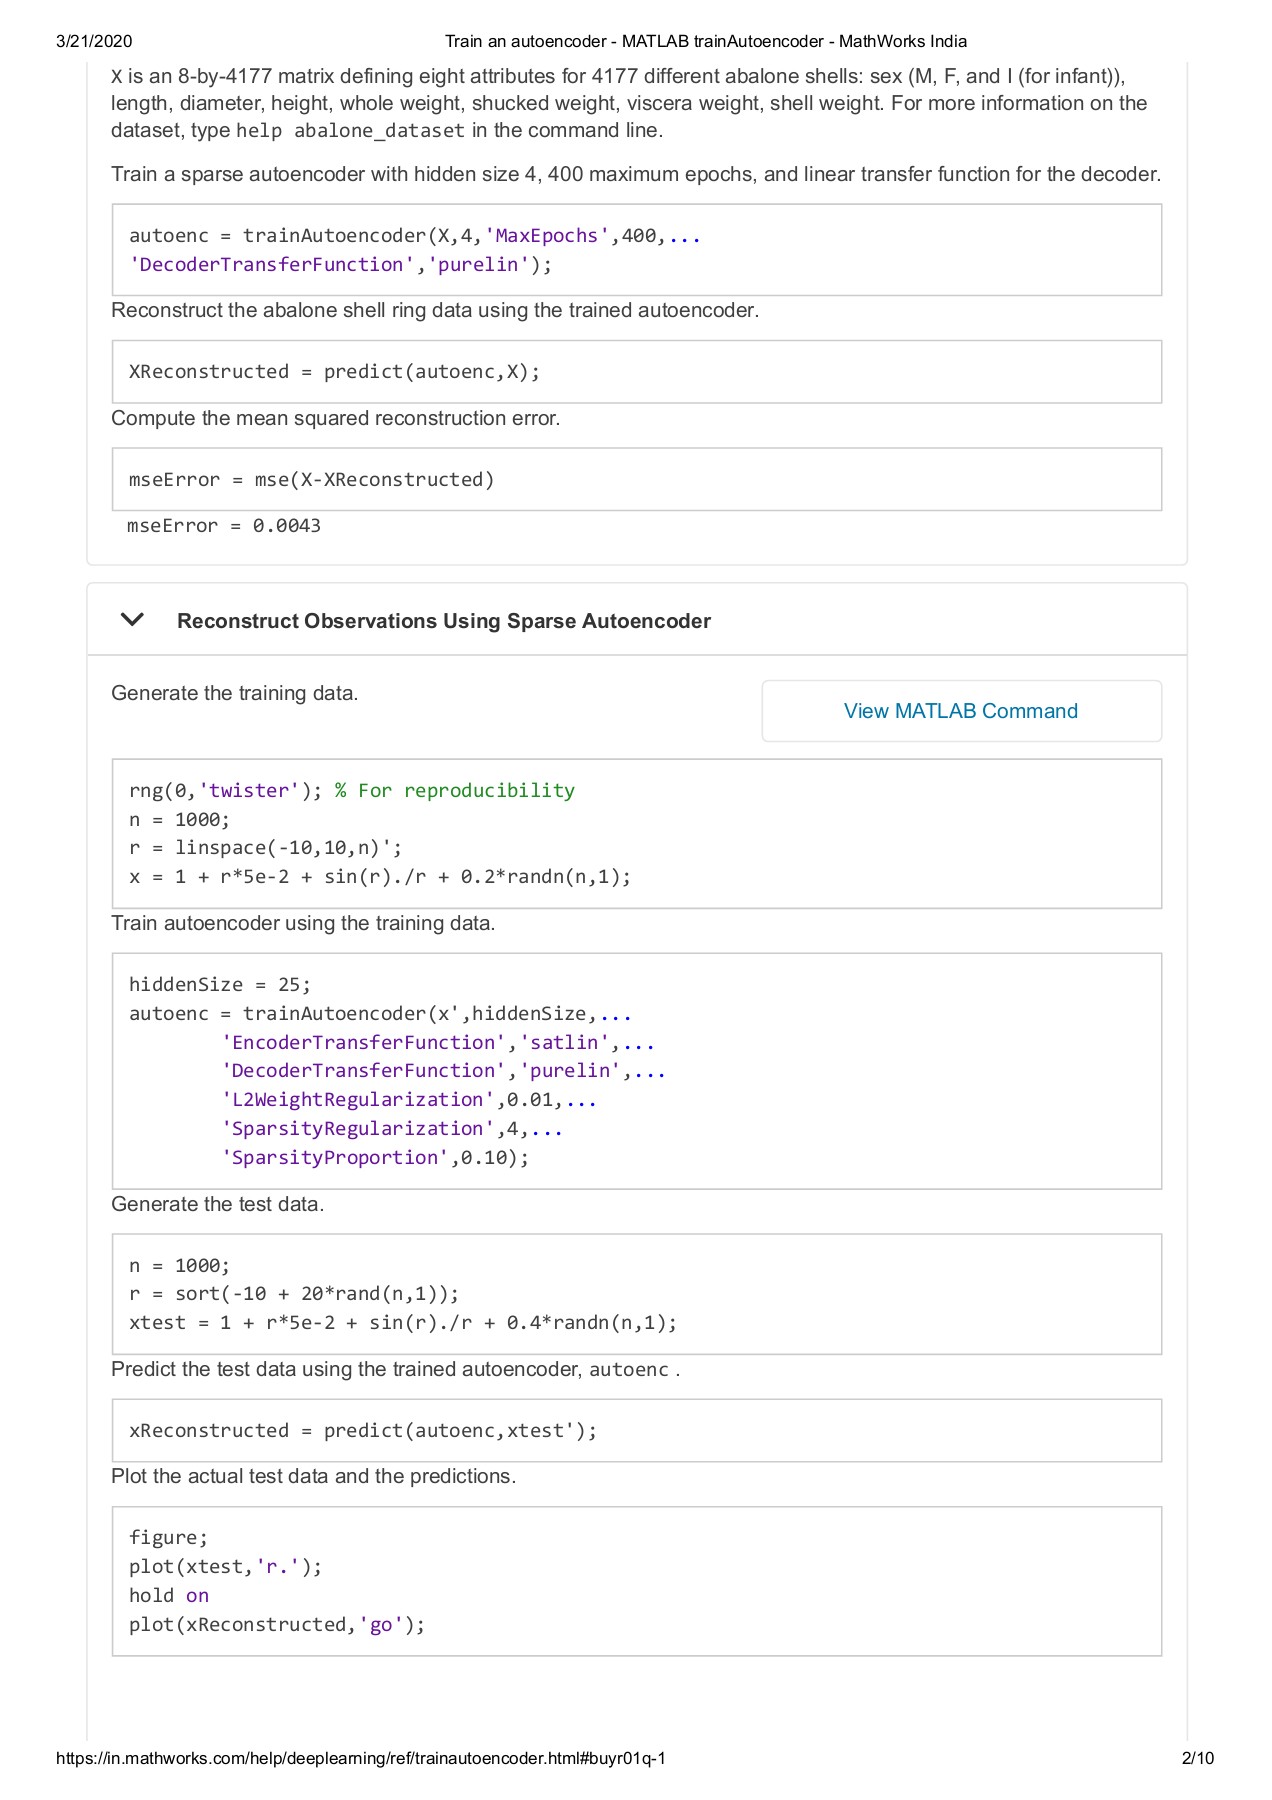The height and width of the screenshot is (1800, 1272).
Task: Click the mseError = 0.0043 output
Action: (224, 526)
